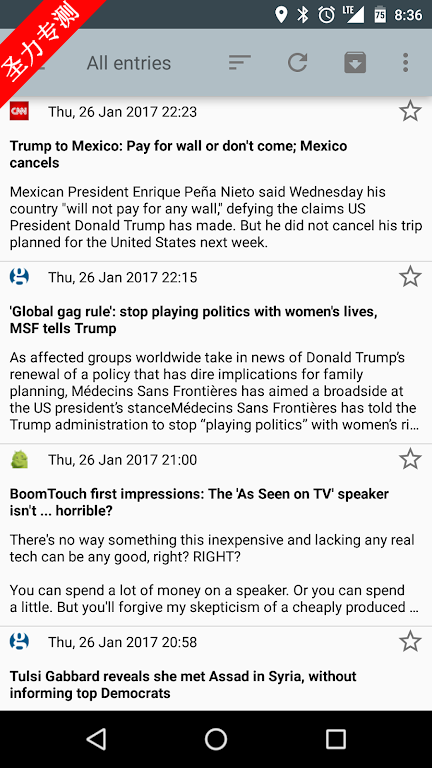
Task: Tap the Android back navigation button
Action: tap(96, 739)
